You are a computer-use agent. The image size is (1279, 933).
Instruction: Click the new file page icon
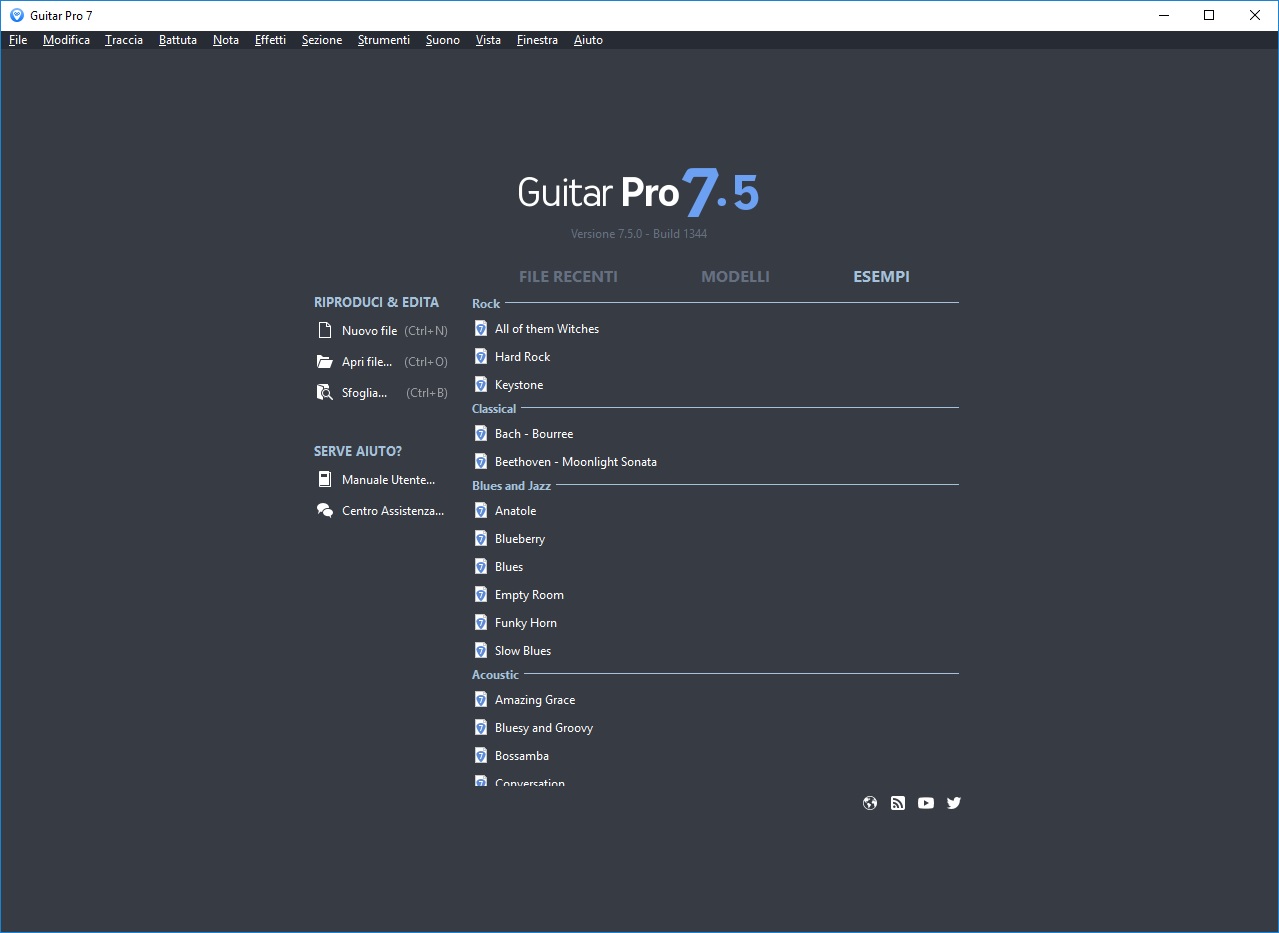[x=324, y=330]
